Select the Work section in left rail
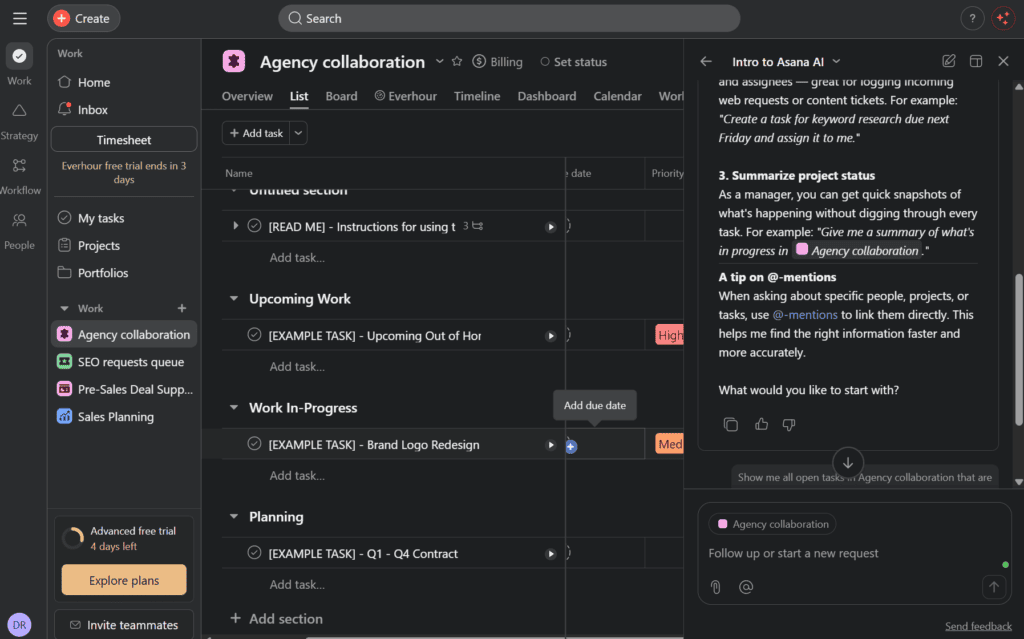 click(20, 65)
